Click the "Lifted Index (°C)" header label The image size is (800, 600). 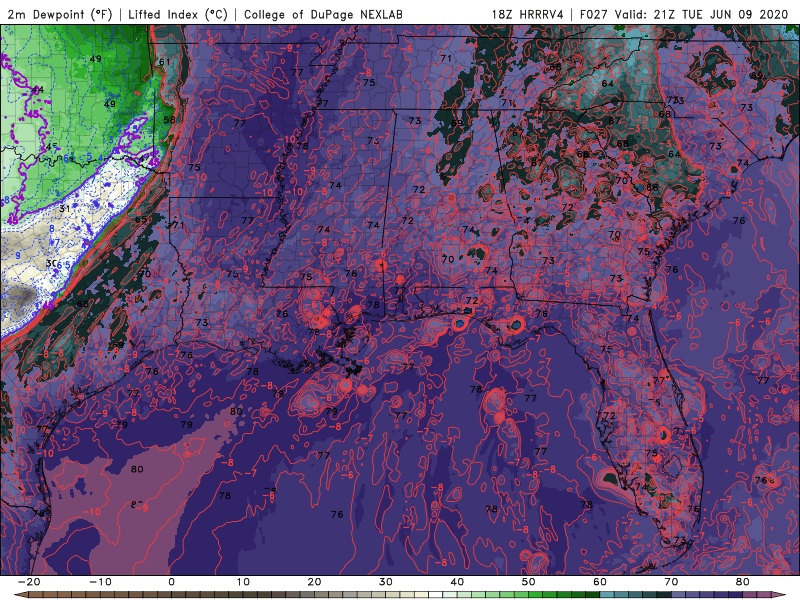[x=178, y=14]
